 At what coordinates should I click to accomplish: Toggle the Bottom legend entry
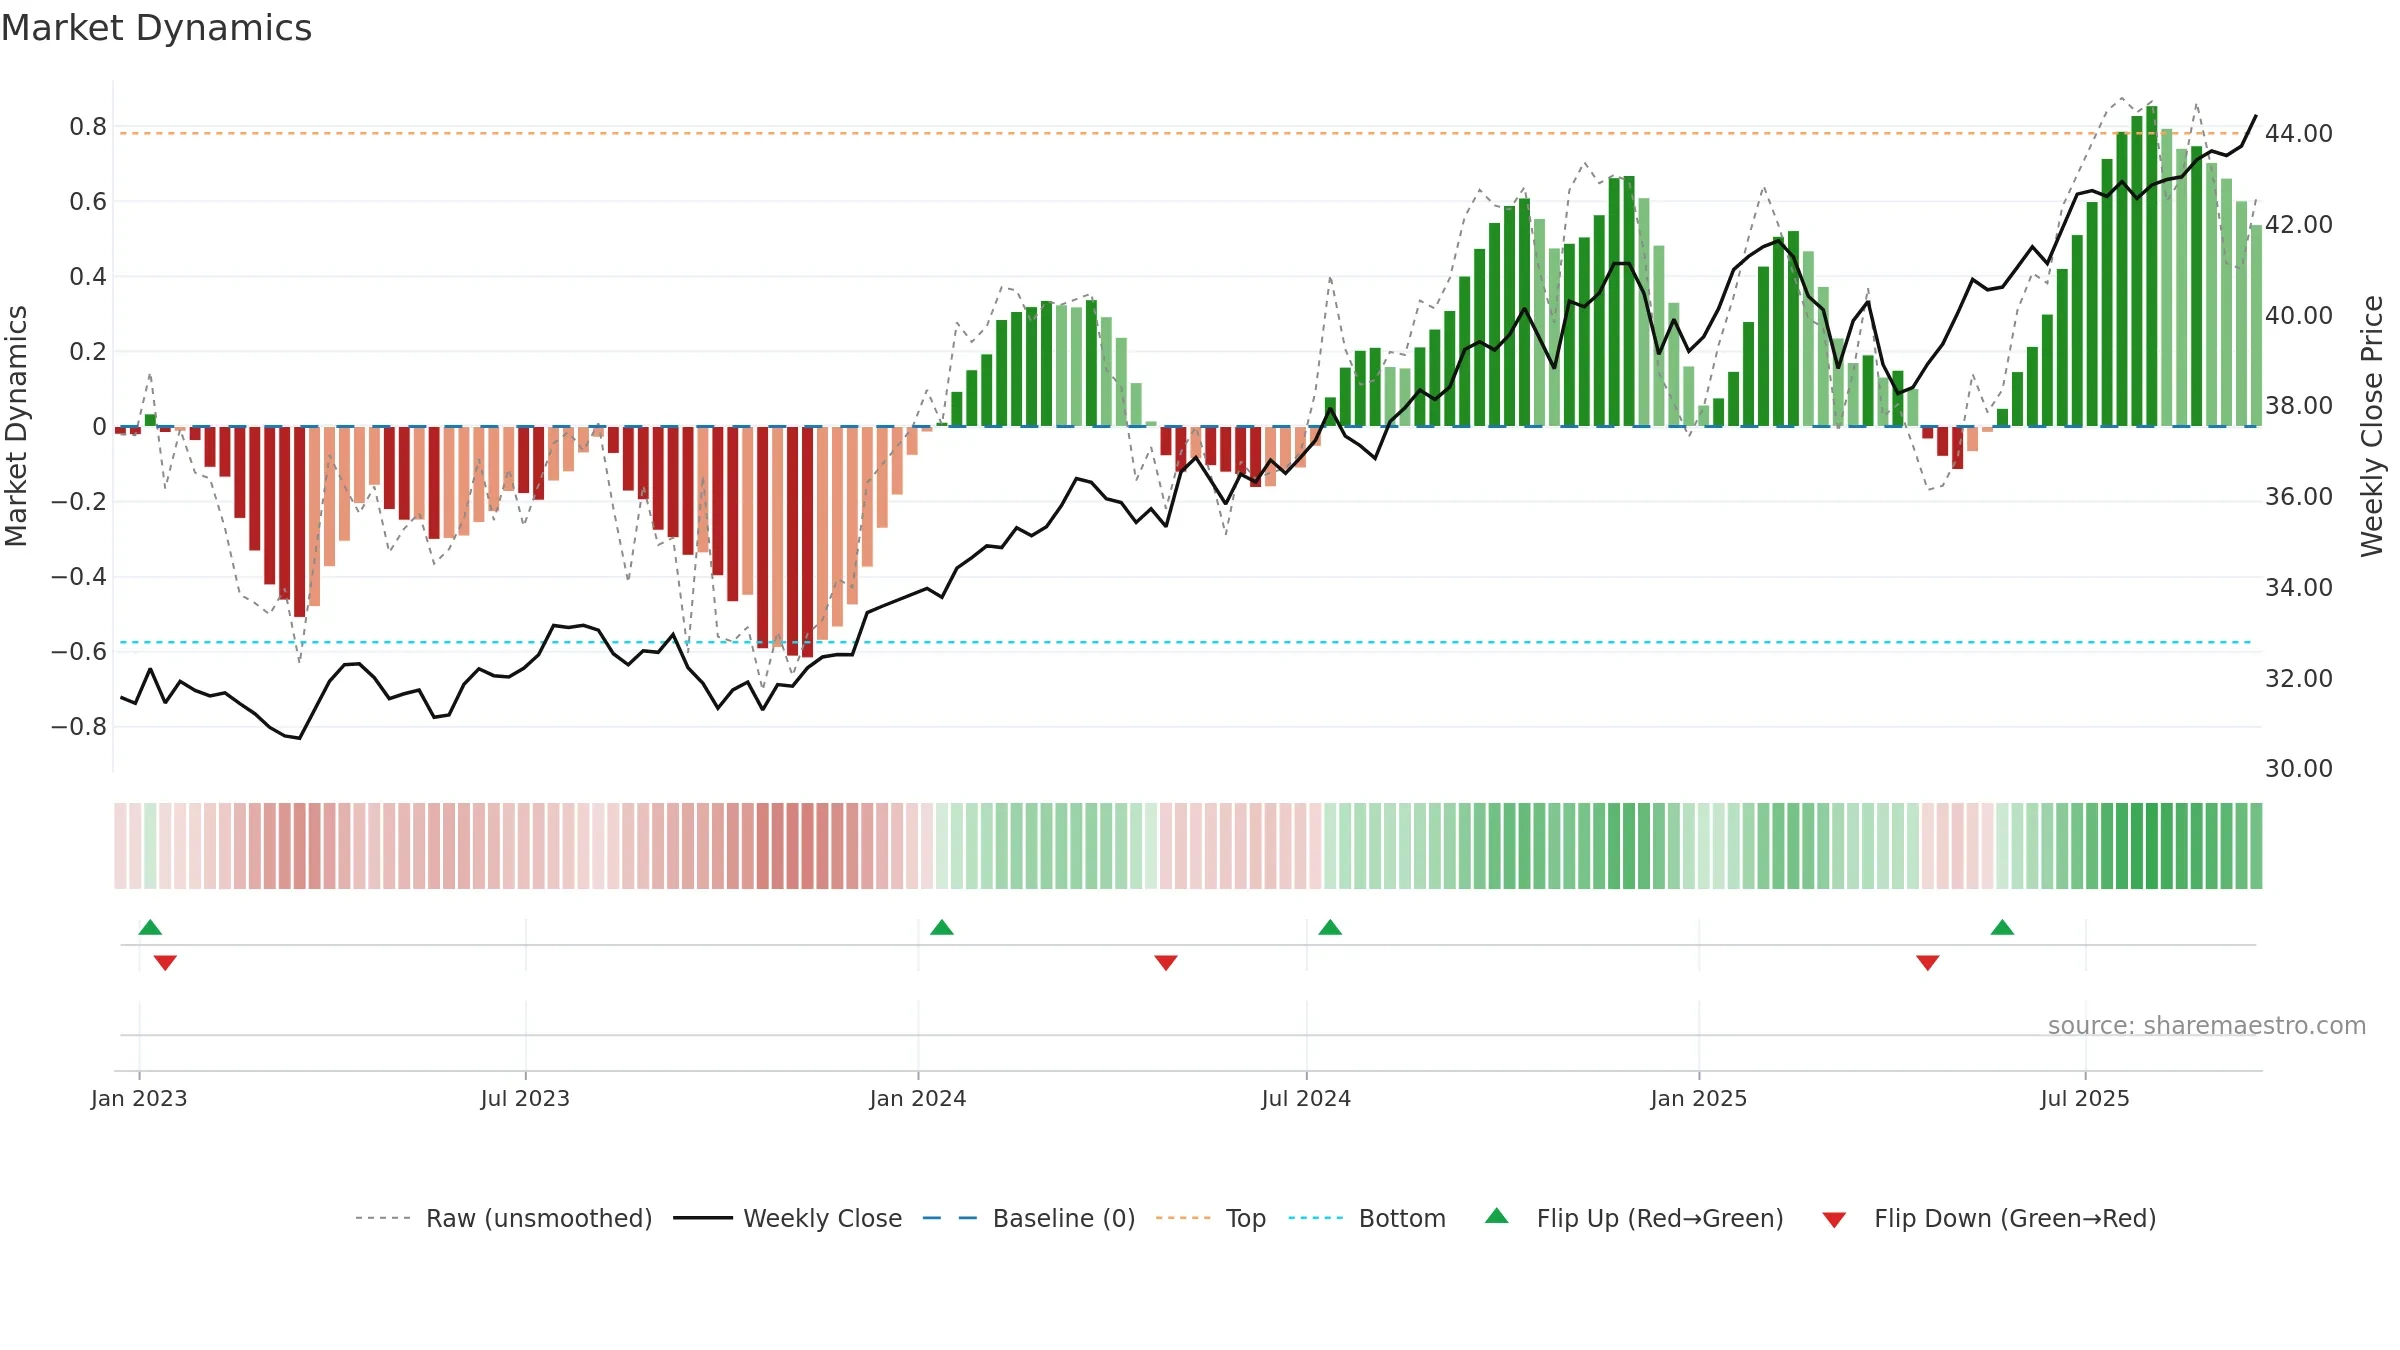[x=1367, y=1218]
